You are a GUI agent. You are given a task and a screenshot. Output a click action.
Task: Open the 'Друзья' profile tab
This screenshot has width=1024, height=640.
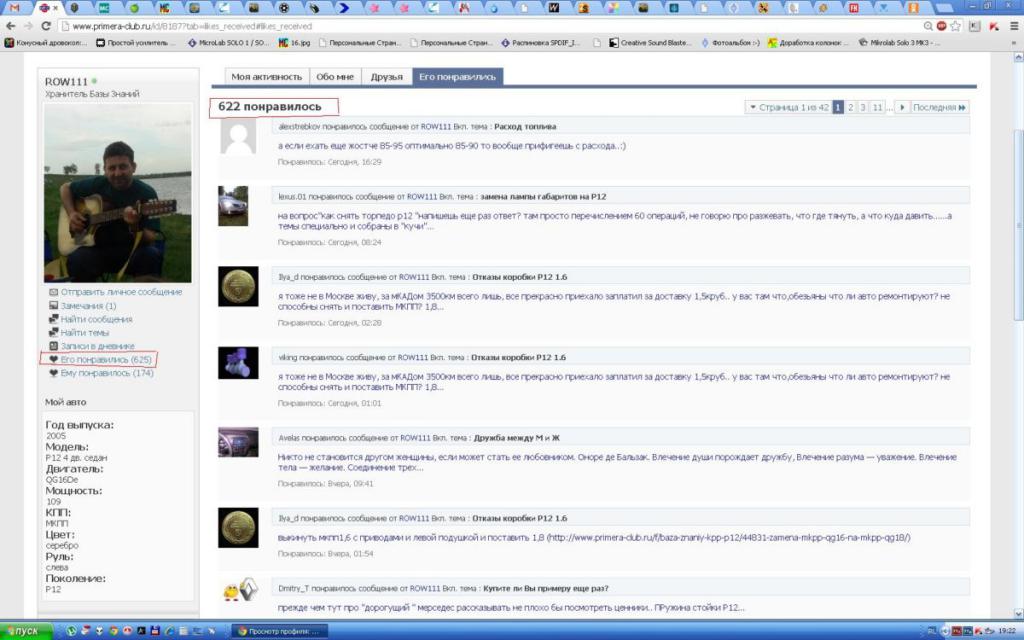click(387, 77)
